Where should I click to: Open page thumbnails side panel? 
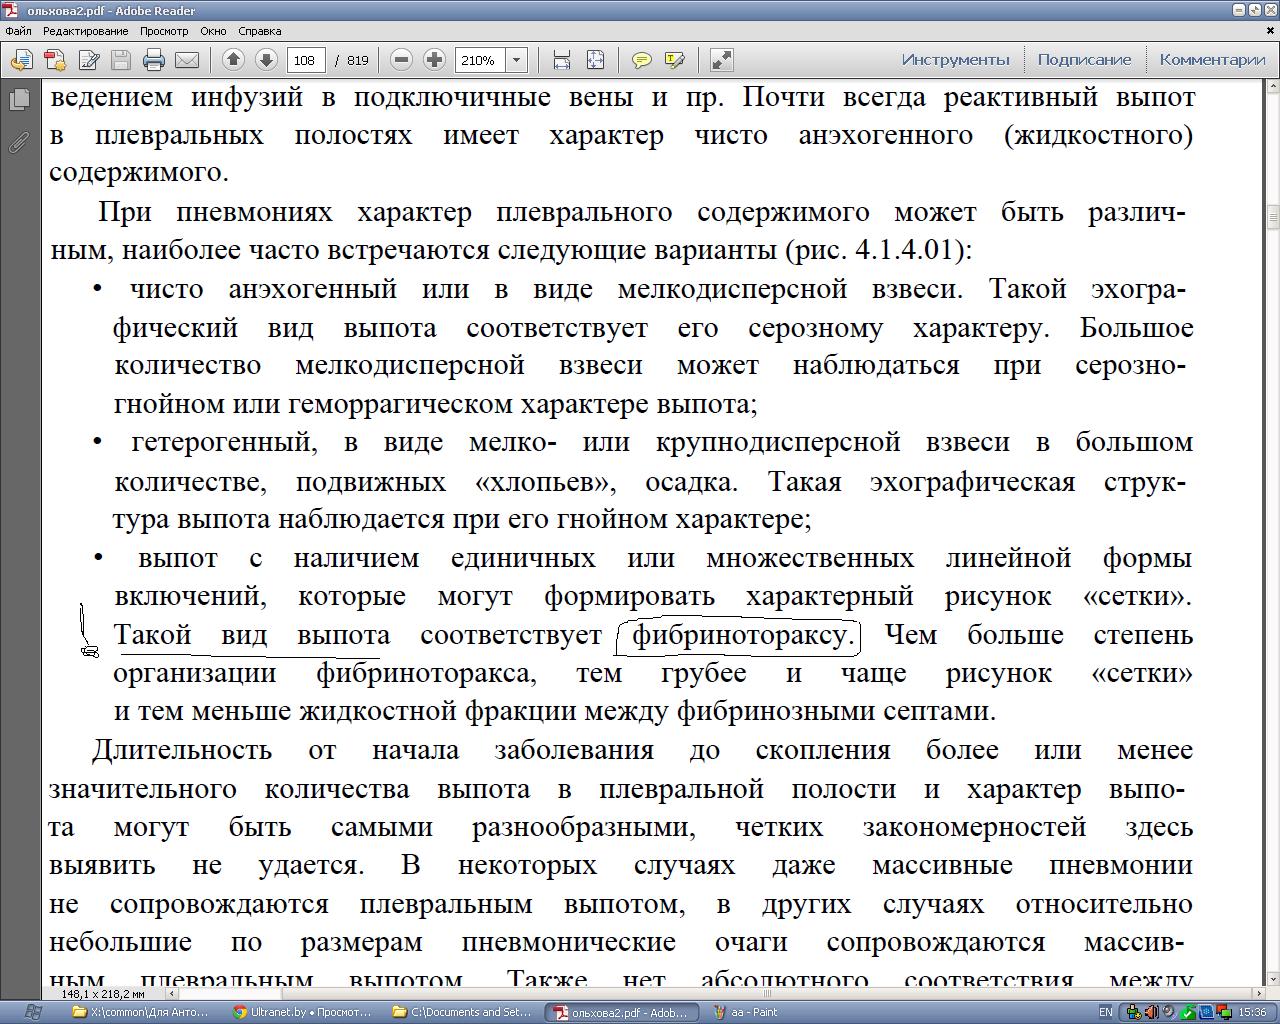[18, 100]
